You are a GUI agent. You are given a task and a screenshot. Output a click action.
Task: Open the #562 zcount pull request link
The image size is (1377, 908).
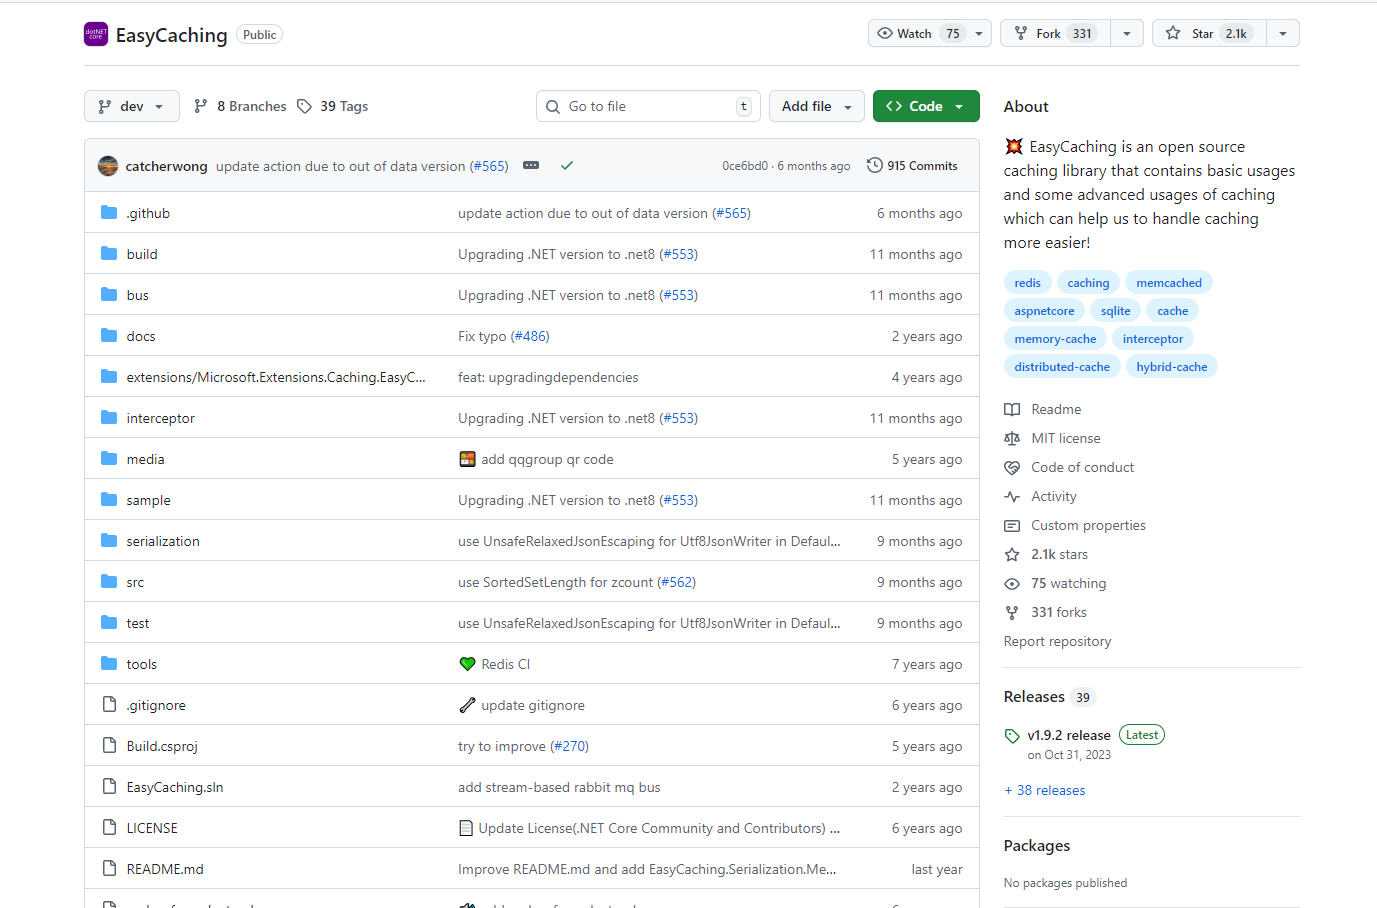[676, 582]
